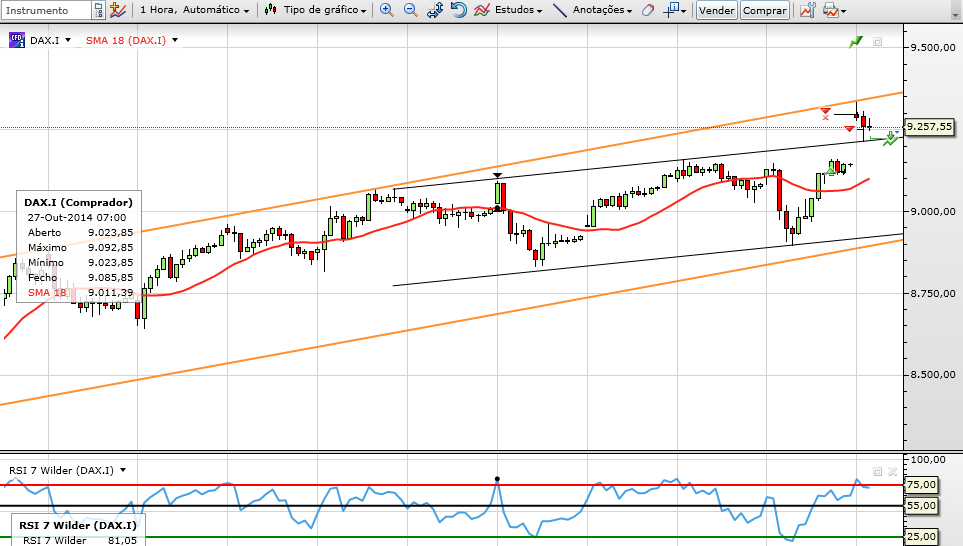Click the 9.000,00 price axis label
Image resolution: width=963 pixels, height=546 pixels.
point(933,211)
